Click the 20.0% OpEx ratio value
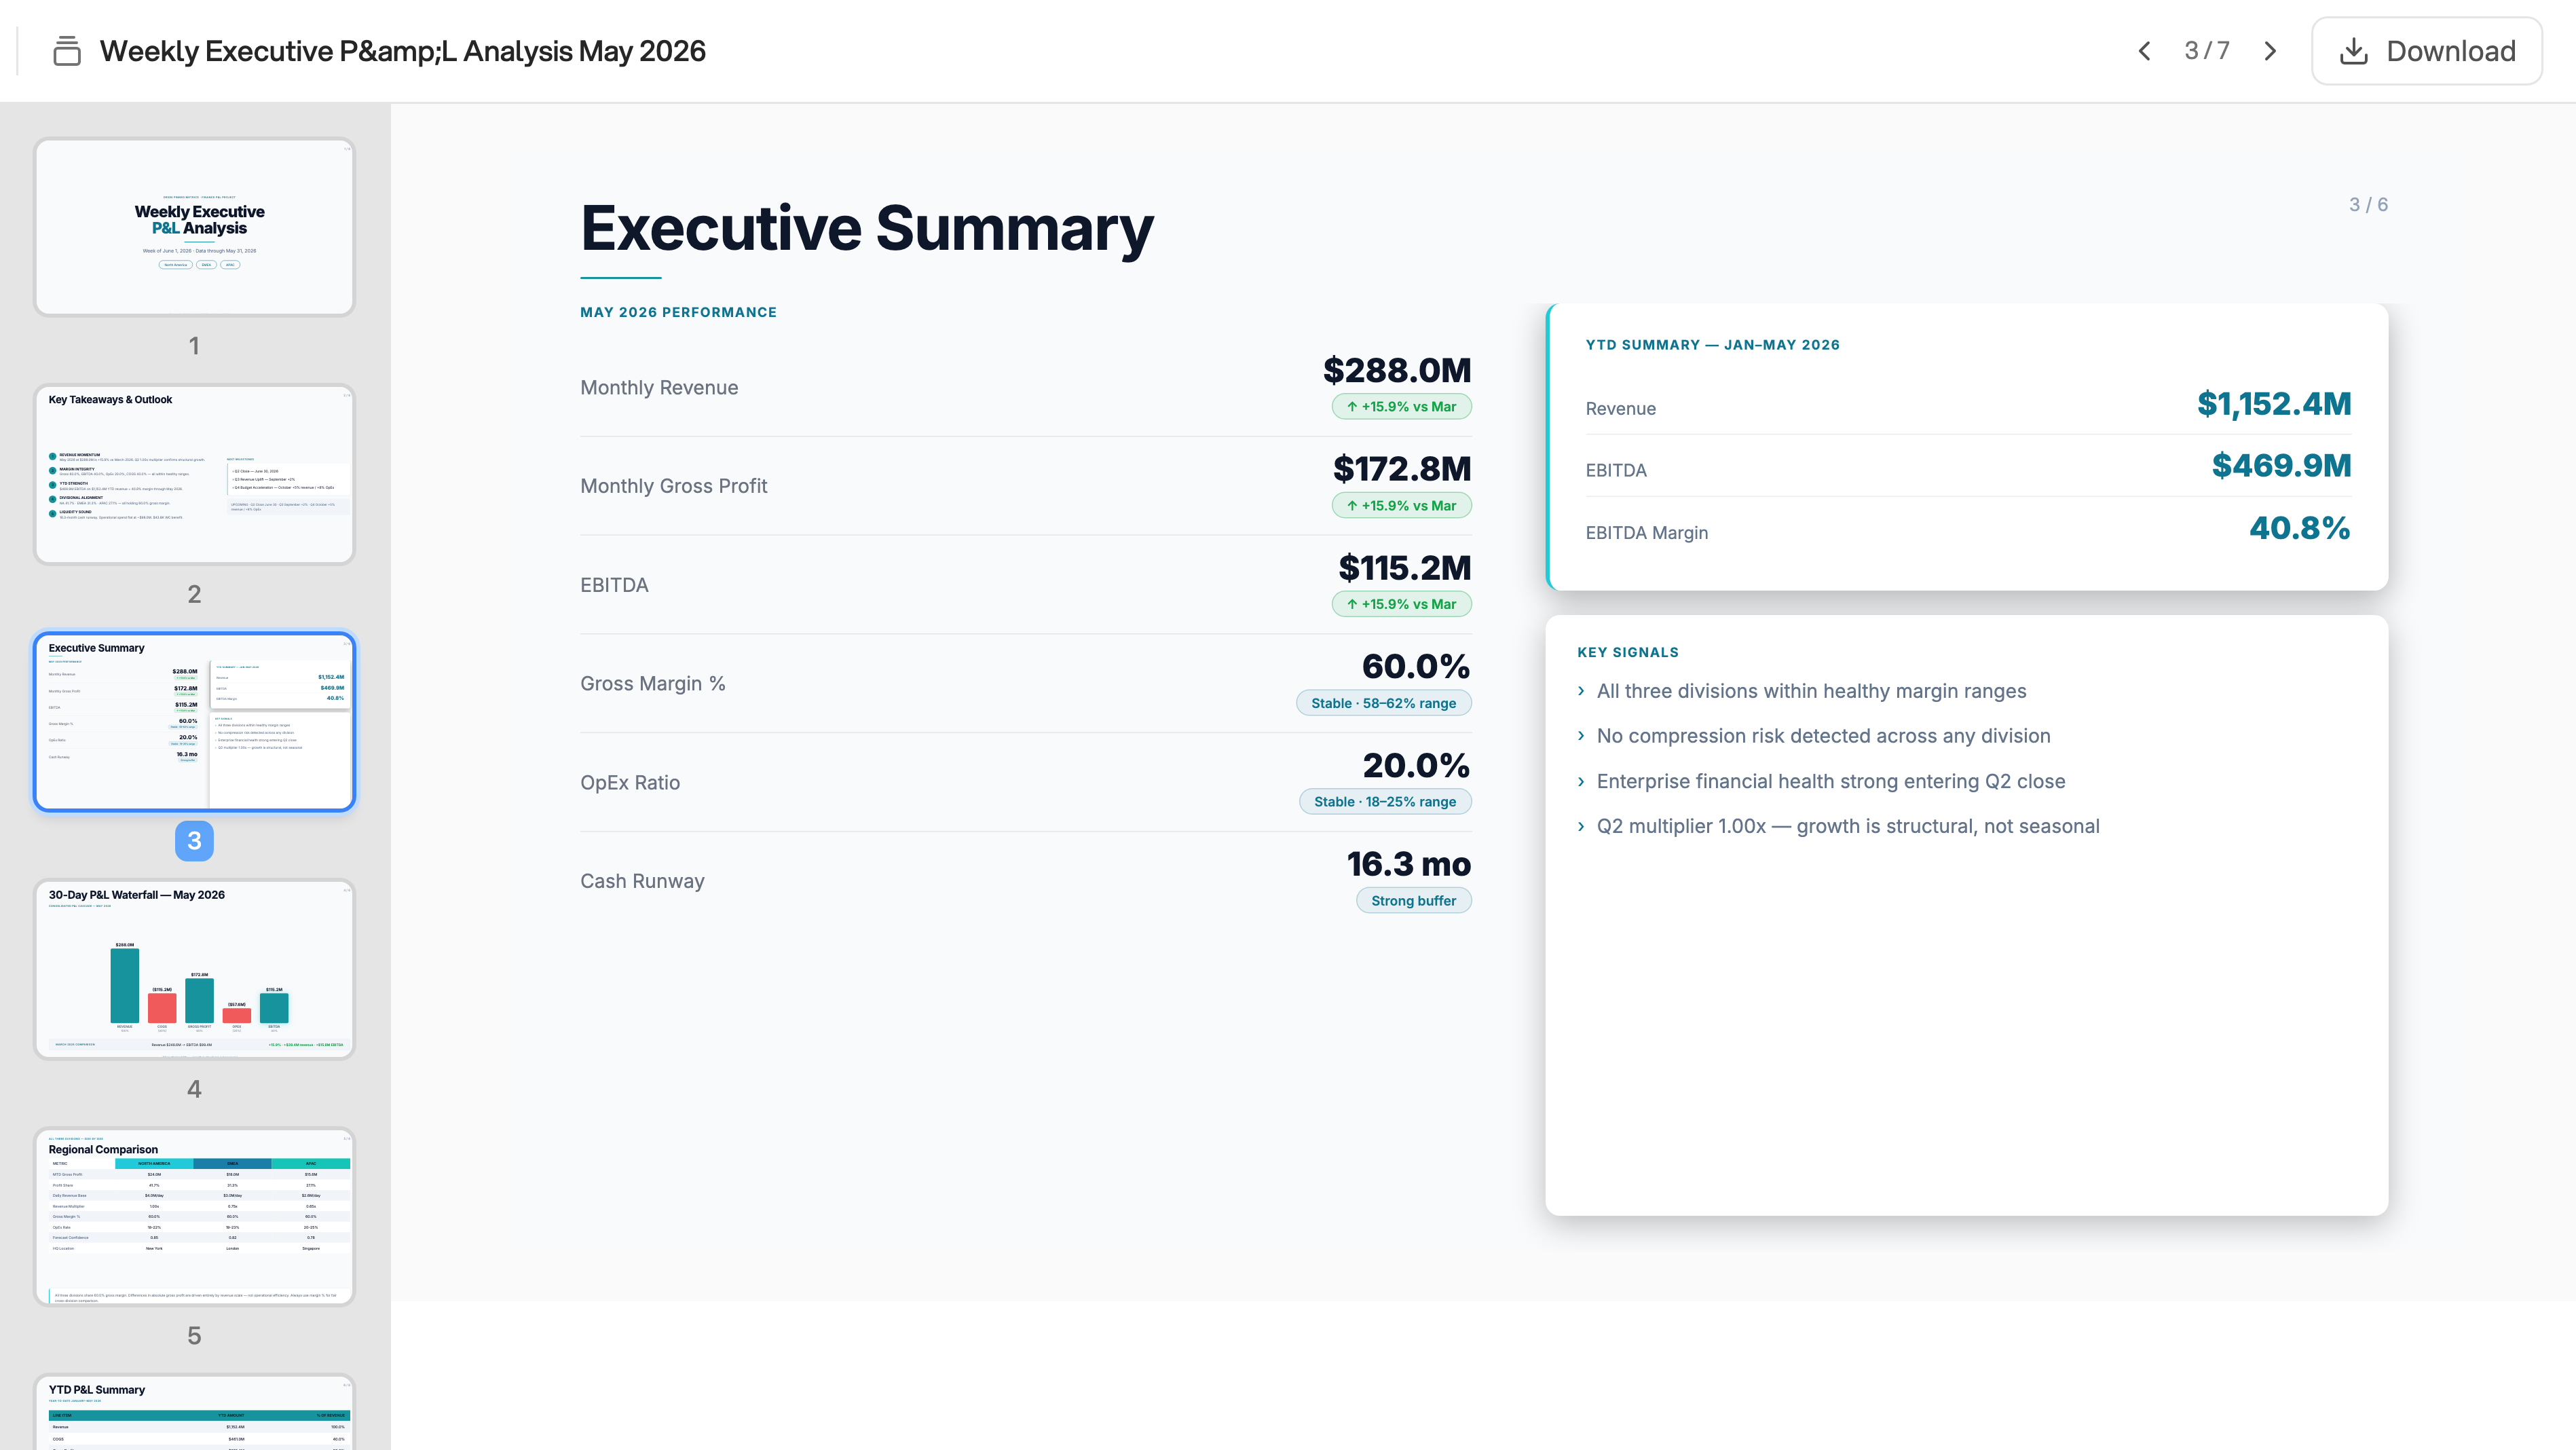The width and height of the screenshot is (2576, 1450). point(1416,765)
